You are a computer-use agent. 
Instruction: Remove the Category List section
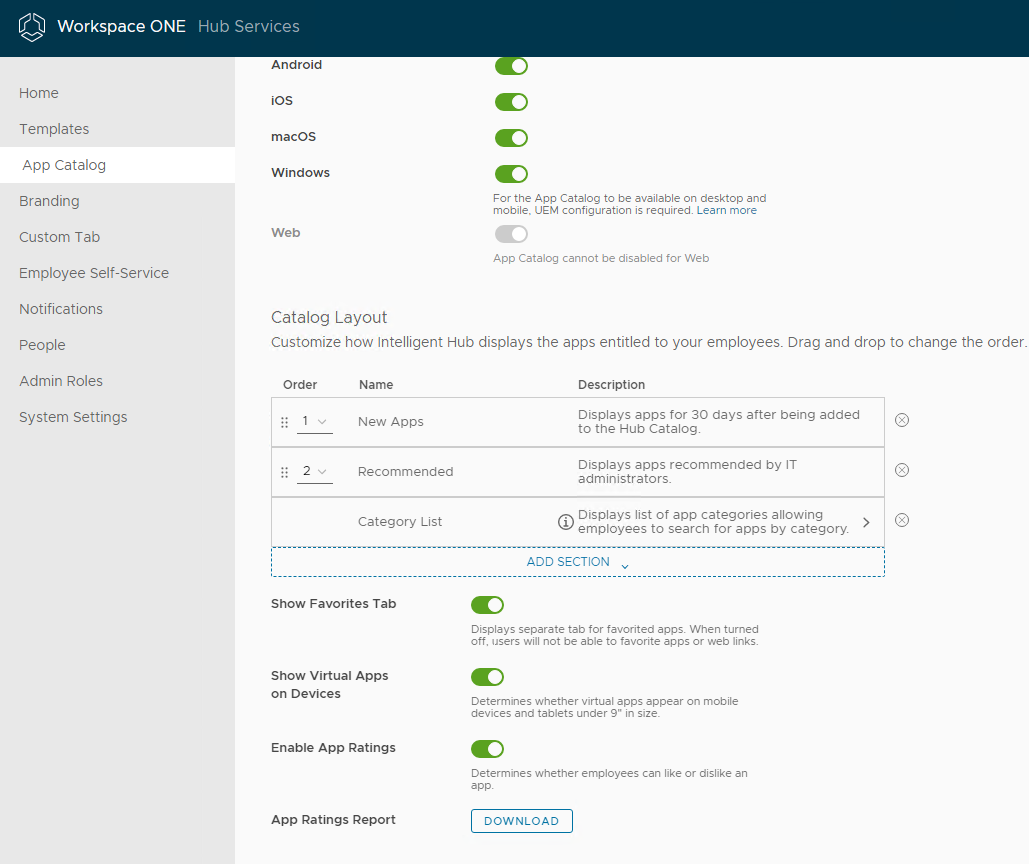click(x=902, y=520)
